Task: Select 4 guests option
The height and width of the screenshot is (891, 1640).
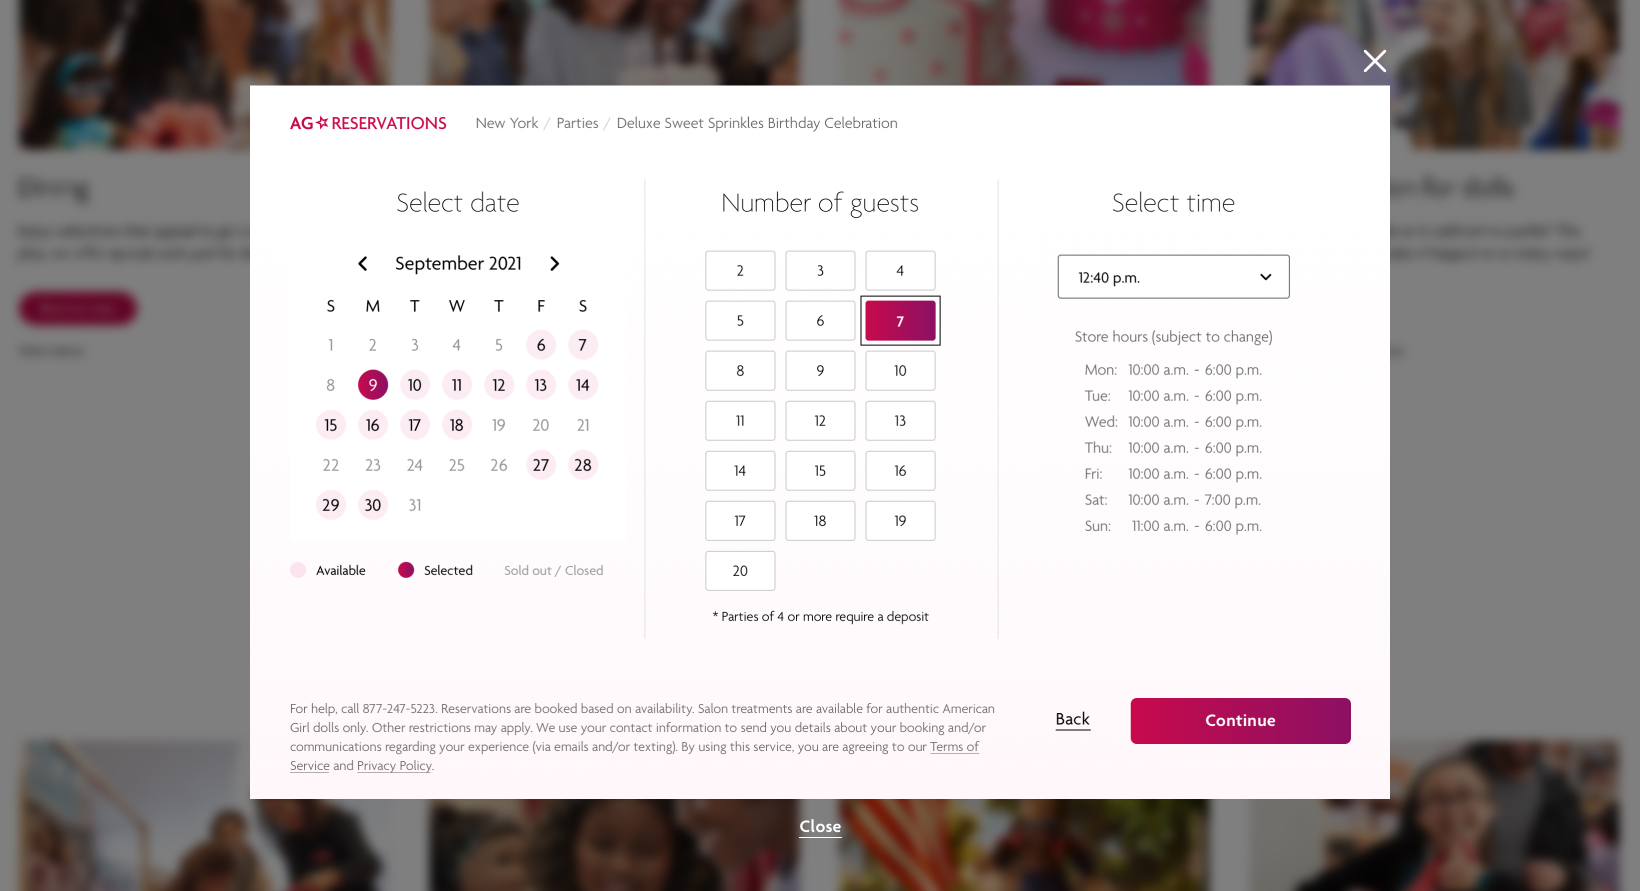Action: click(x=900, y=271)
